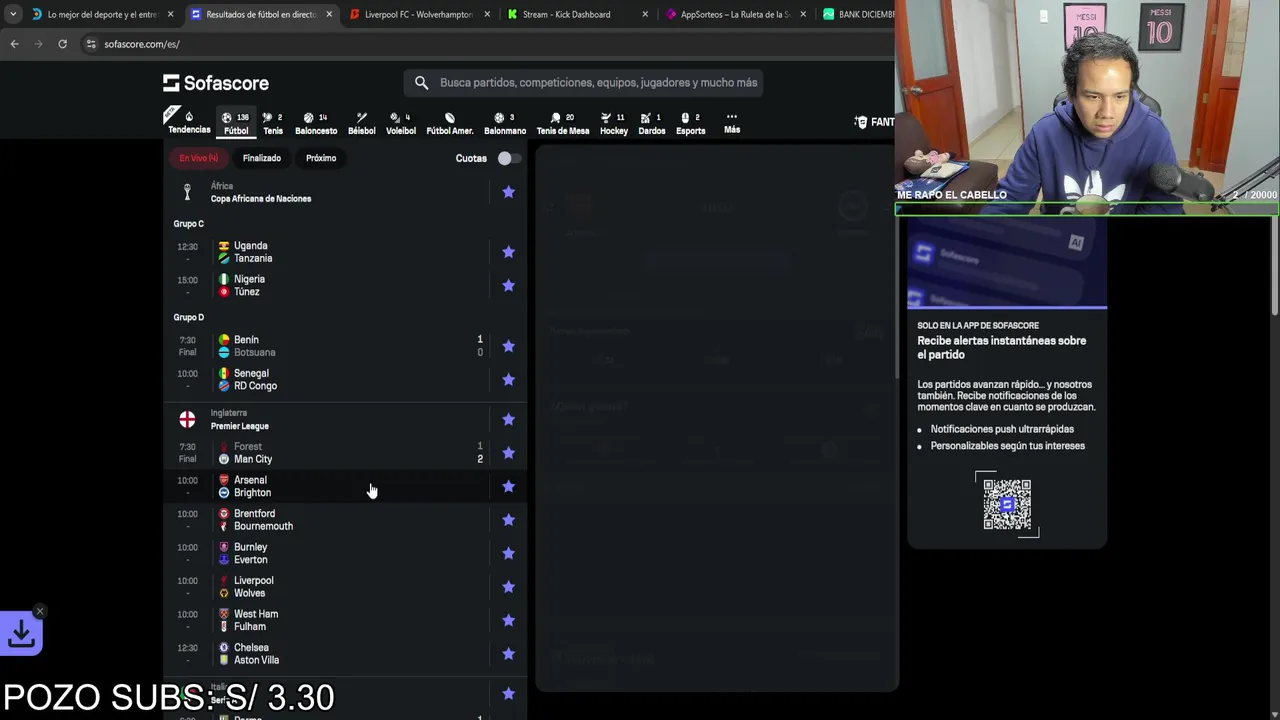Toggle favorite star for Arsenal vs Brighton
Image resolution: width=1280 pixels, height=720 pixels.
(x=508, y=486)
